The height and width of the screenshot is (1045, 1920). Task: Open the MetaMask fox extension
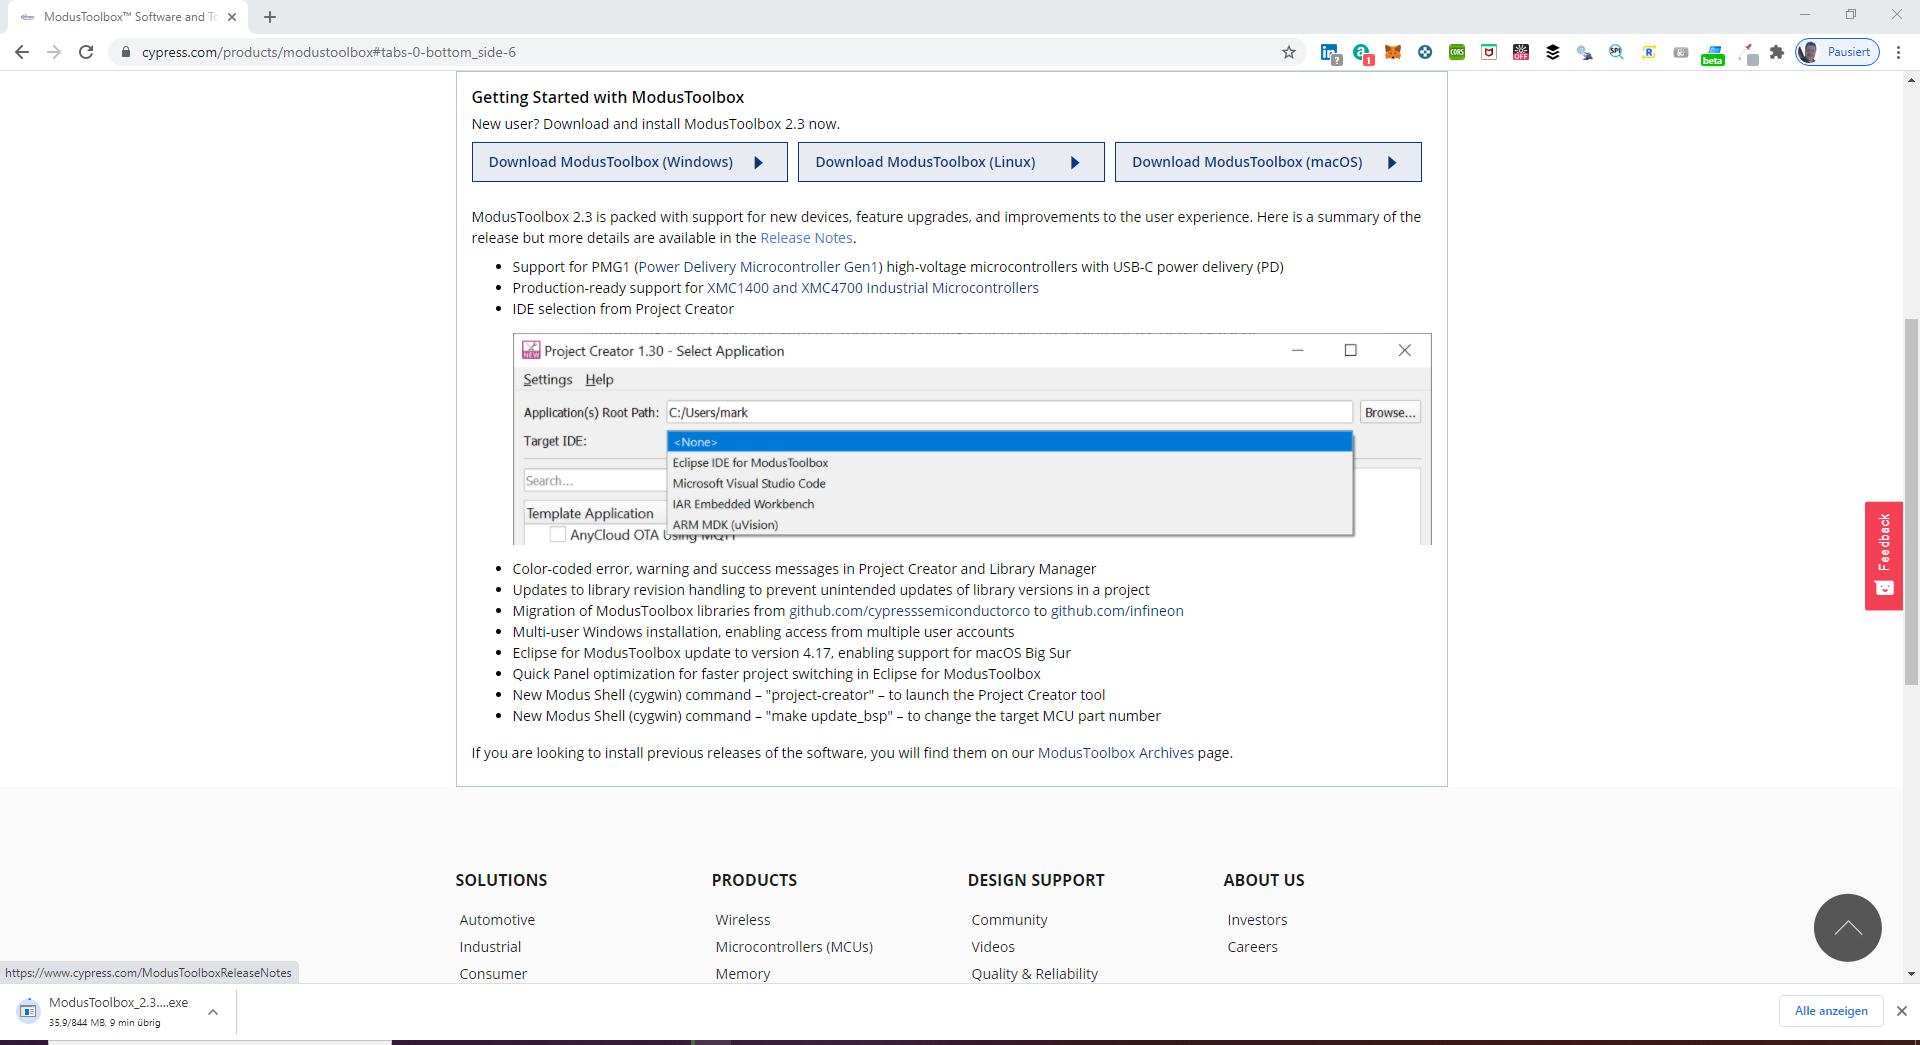click(1393, 52)
